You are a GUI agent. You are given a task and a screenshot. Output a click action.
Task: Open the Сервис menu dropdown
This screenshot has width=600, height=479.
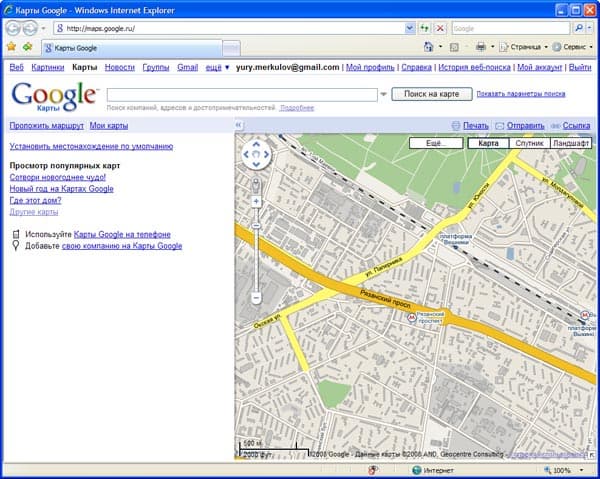pos(591,47)
